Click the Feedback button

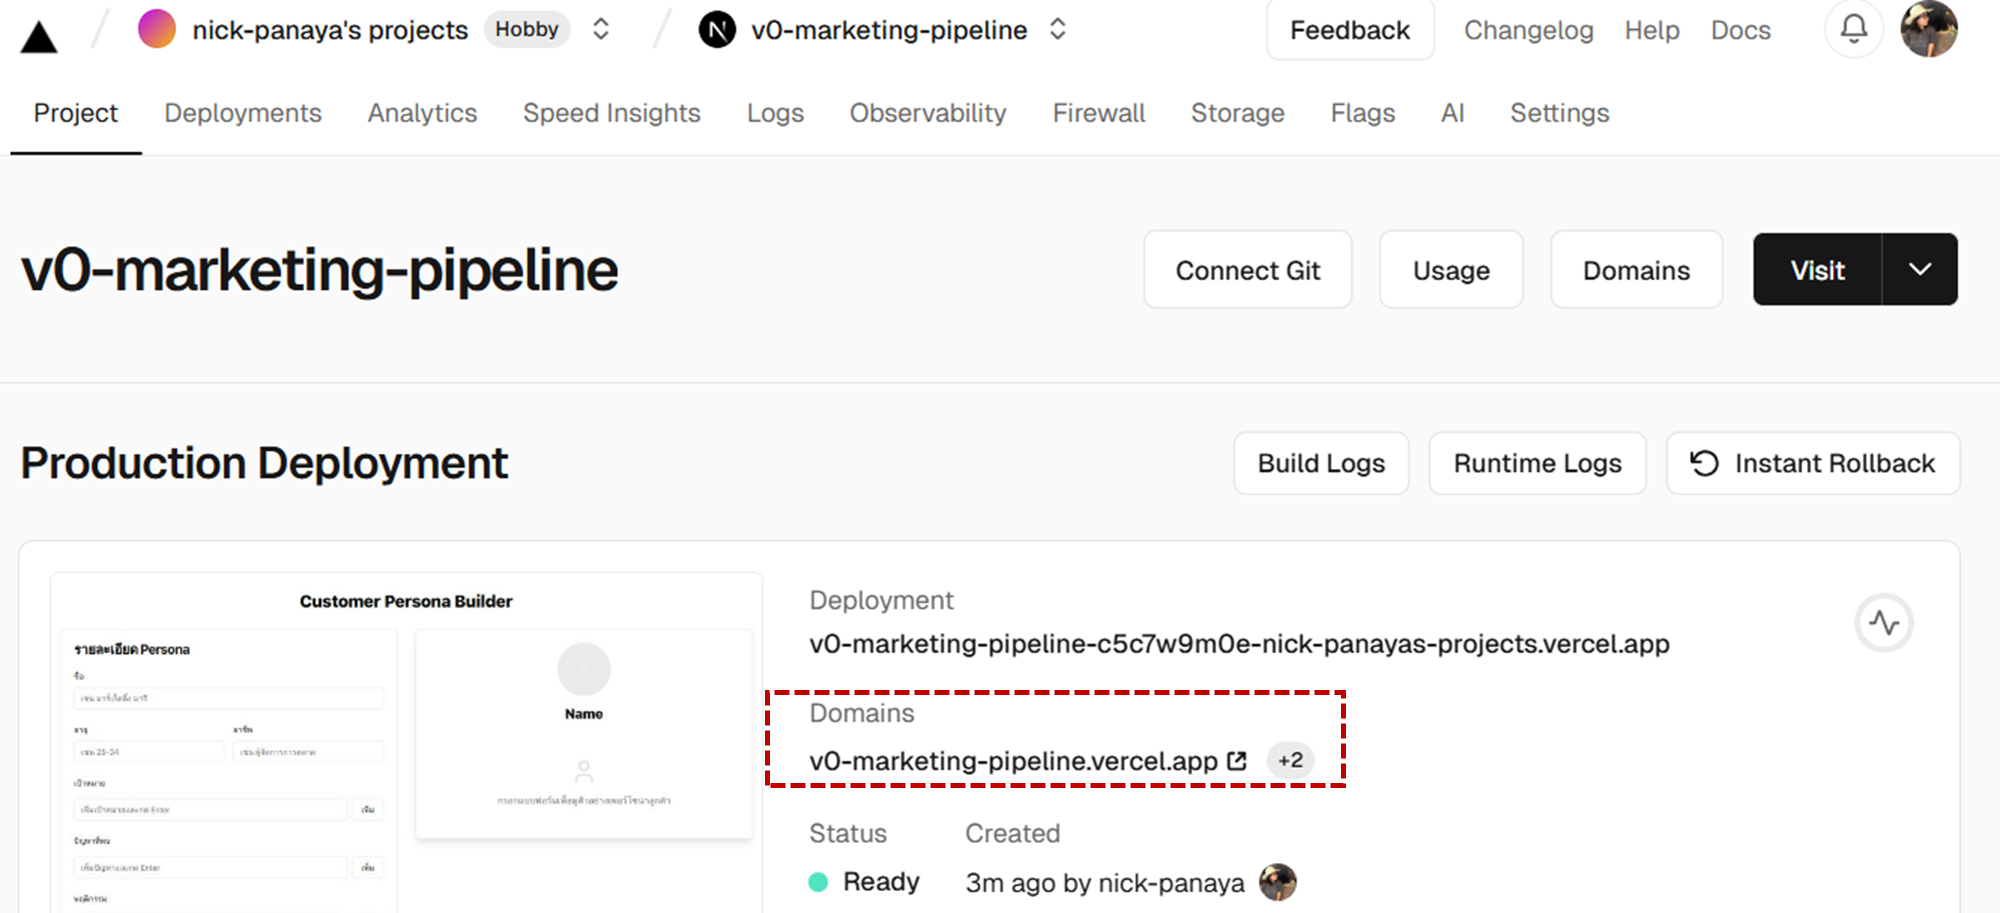tap(1350, 30)
